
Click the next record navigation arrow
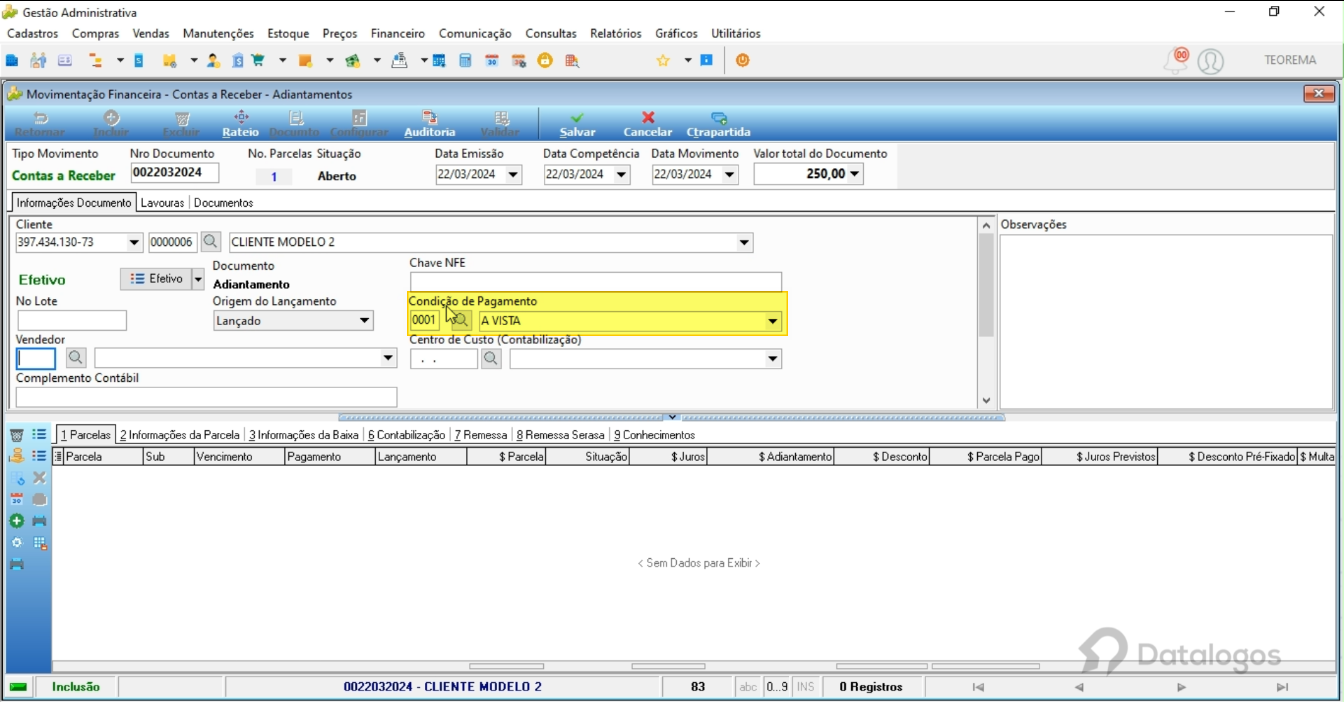tap(1181, 687)
